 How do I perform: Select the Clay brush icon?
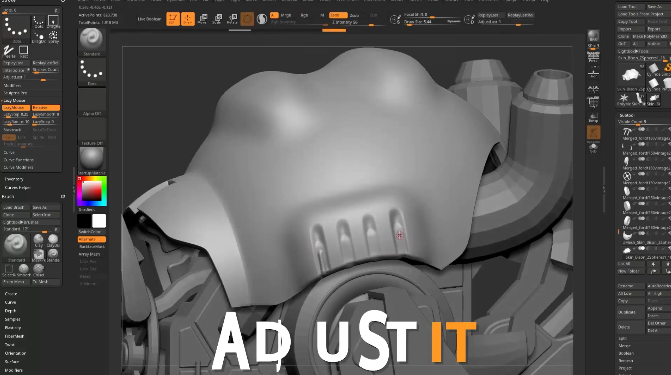(39, 241)
